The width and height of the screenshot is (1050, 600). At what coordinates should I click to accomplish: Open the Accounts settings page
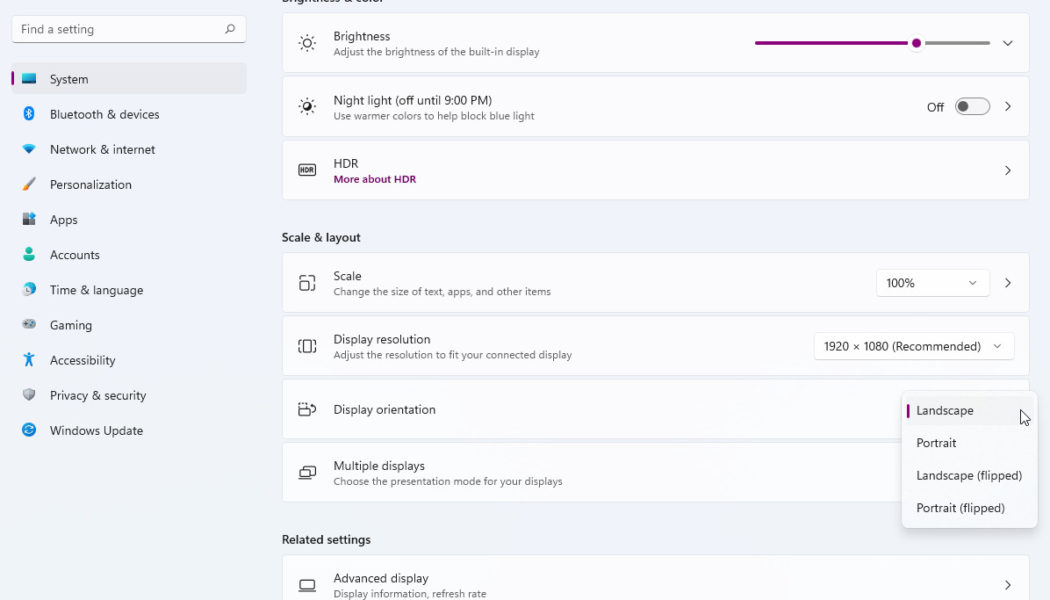coord(75,255)
